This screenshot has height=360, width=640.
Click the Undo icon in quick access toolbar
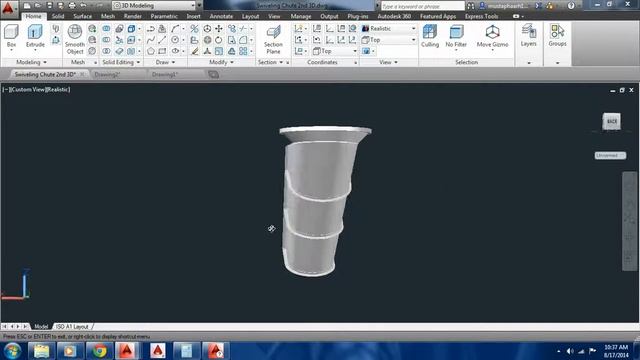(x=83, y=5)
